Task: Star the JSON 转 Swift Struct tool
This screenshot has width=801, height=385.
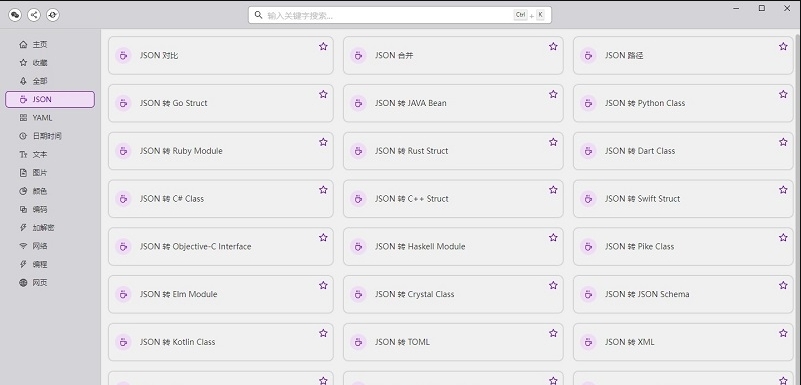Action: point(783,190)
